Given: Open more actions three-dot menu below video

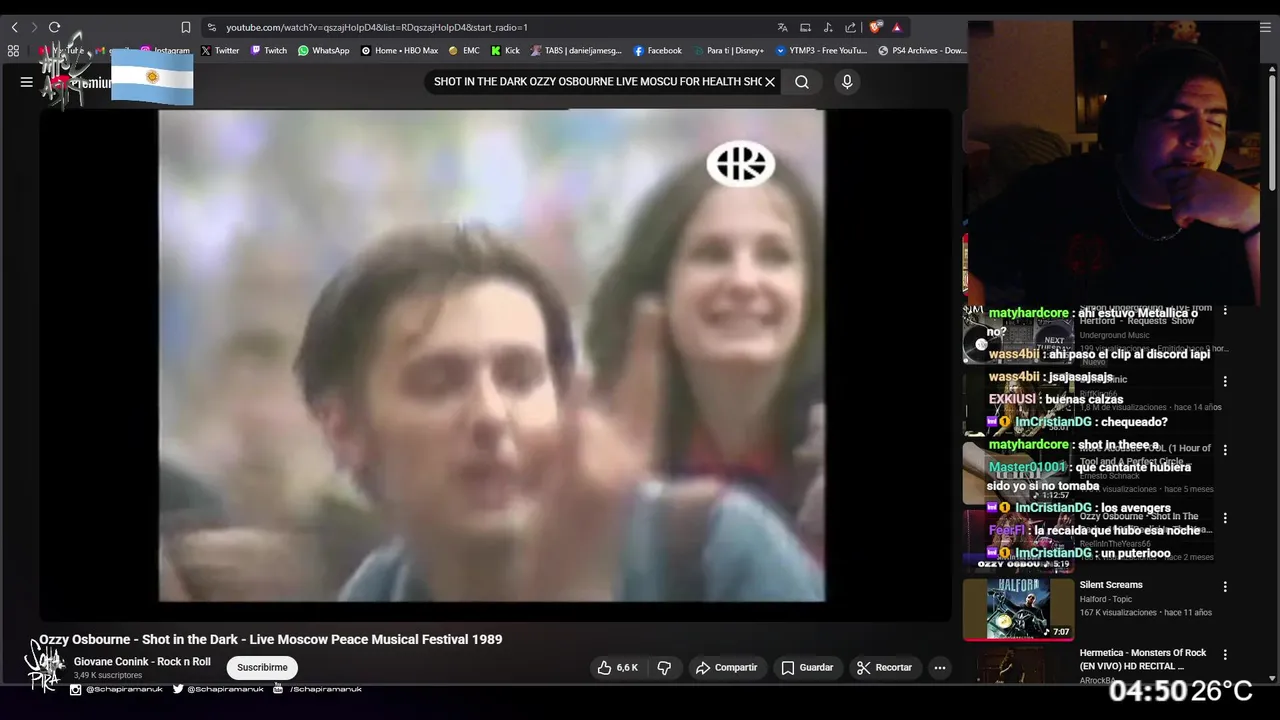Looking at the screenshot, I should coord(939,667).
